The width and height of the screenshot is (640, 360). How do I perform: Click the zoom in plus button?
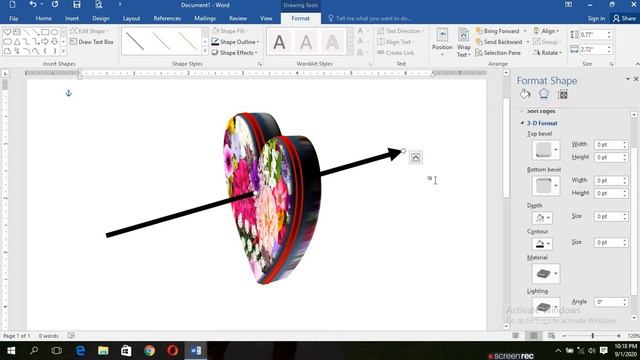[x=619, y=336]
